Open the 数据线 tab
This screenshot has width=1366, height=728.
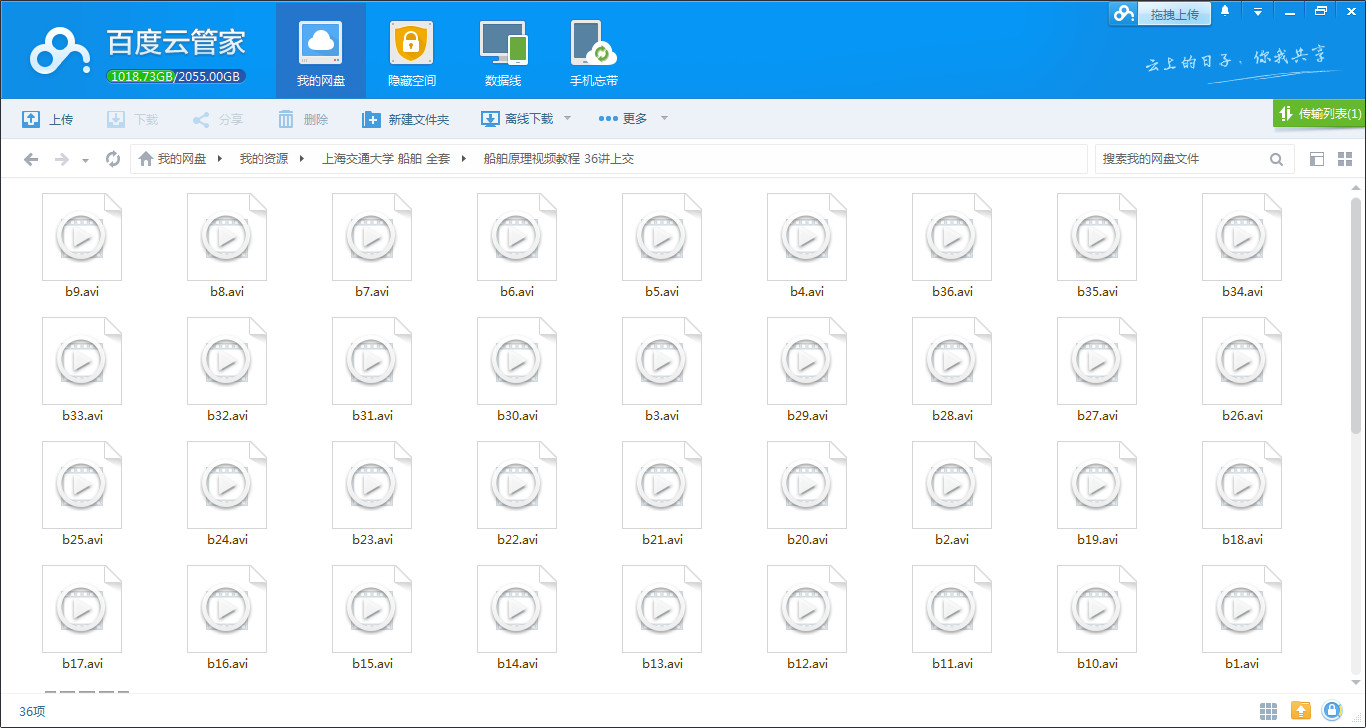pyautogui.click(x=503, y=51)
